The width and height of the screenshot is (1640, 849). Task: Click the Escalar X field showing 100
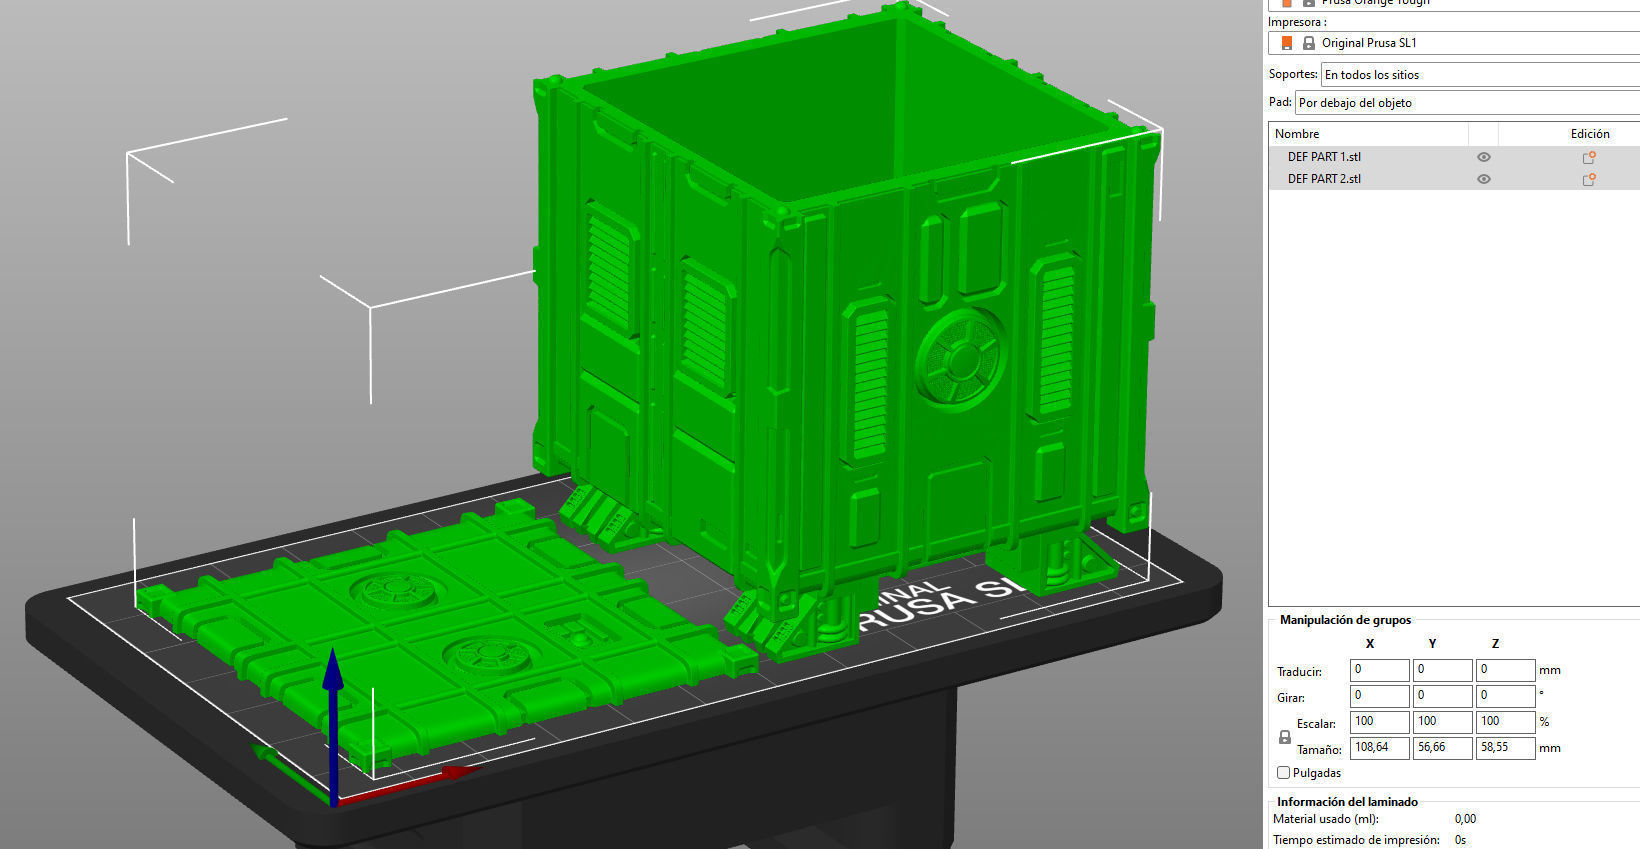(x=1379, y=722)
